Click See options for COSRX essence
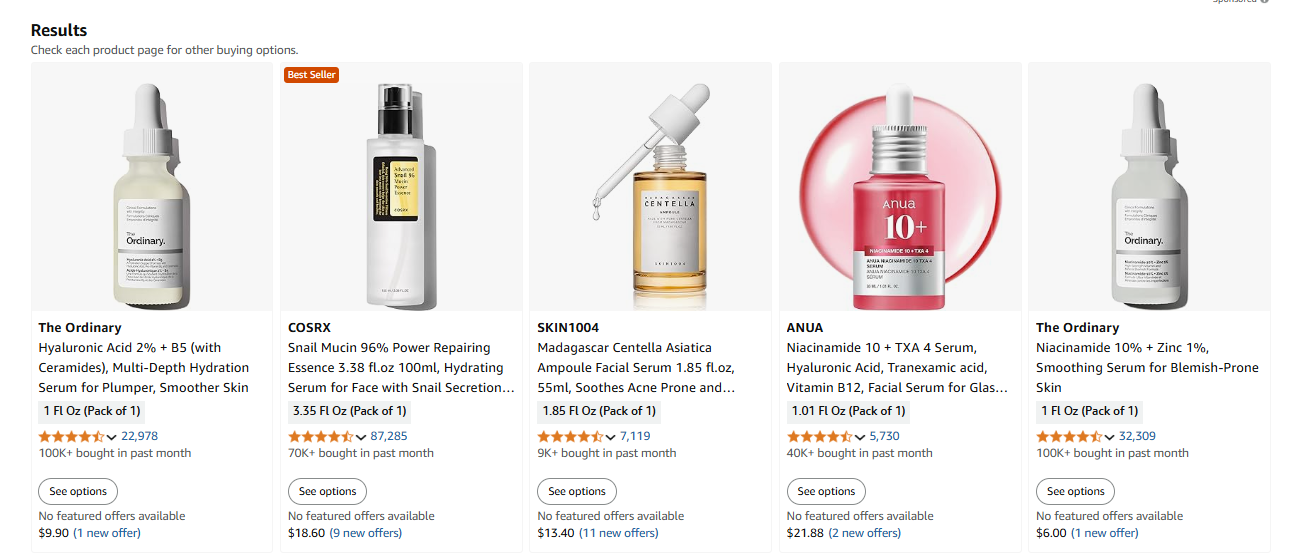 click(x=327, y=492)
